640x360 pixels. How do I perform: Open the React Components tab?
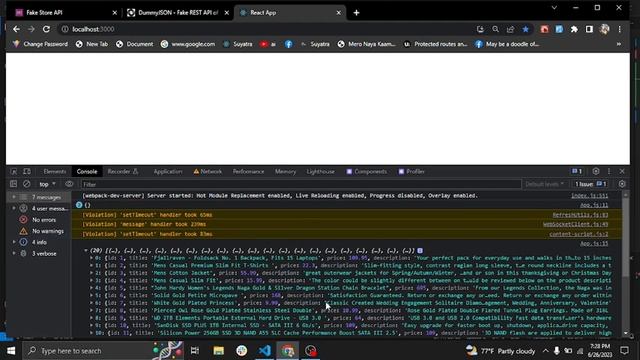pyautogui.click(x=367, y=171)
